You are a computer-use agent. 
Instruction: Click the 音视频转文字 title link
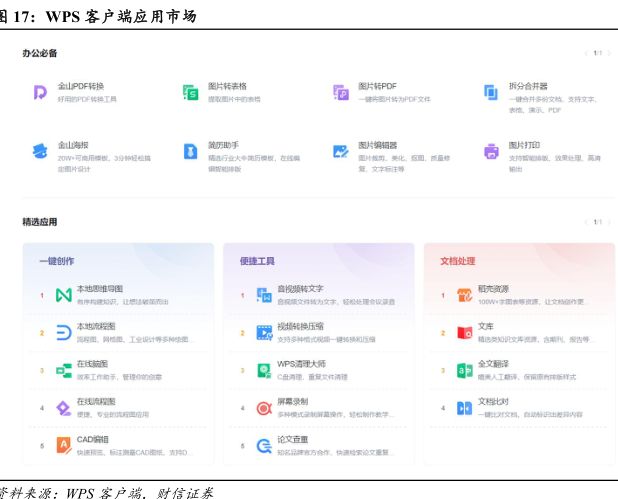click(x=300, y=289)
